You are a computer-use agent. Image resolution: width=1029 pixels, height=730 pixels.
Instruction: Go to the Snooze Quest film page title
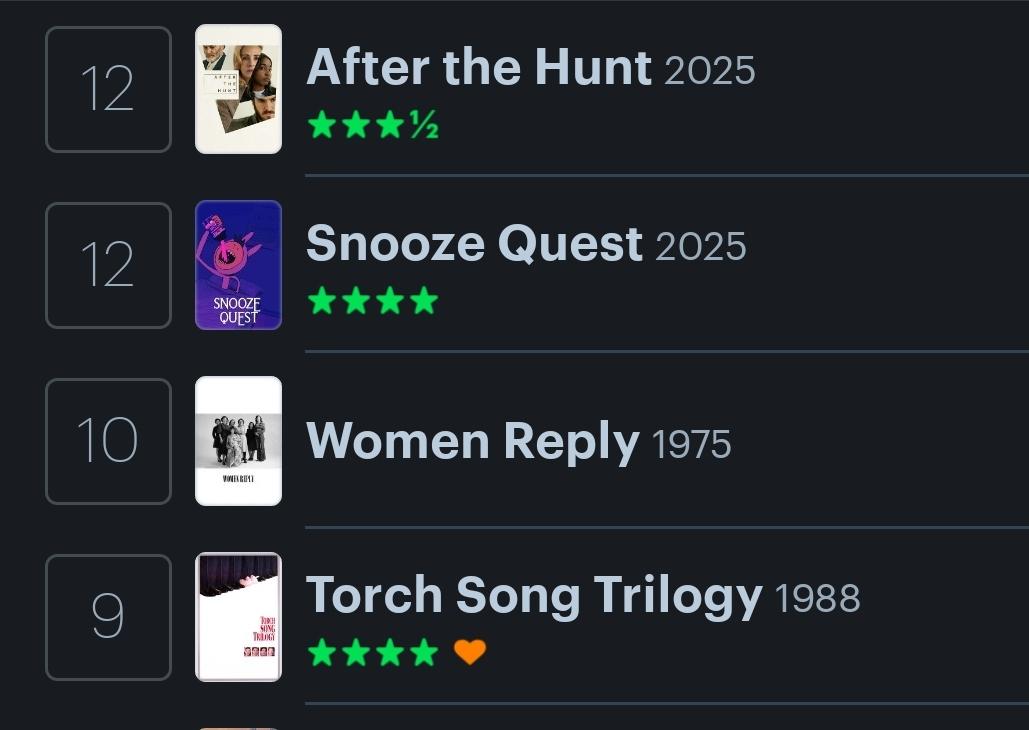[474, 243]
